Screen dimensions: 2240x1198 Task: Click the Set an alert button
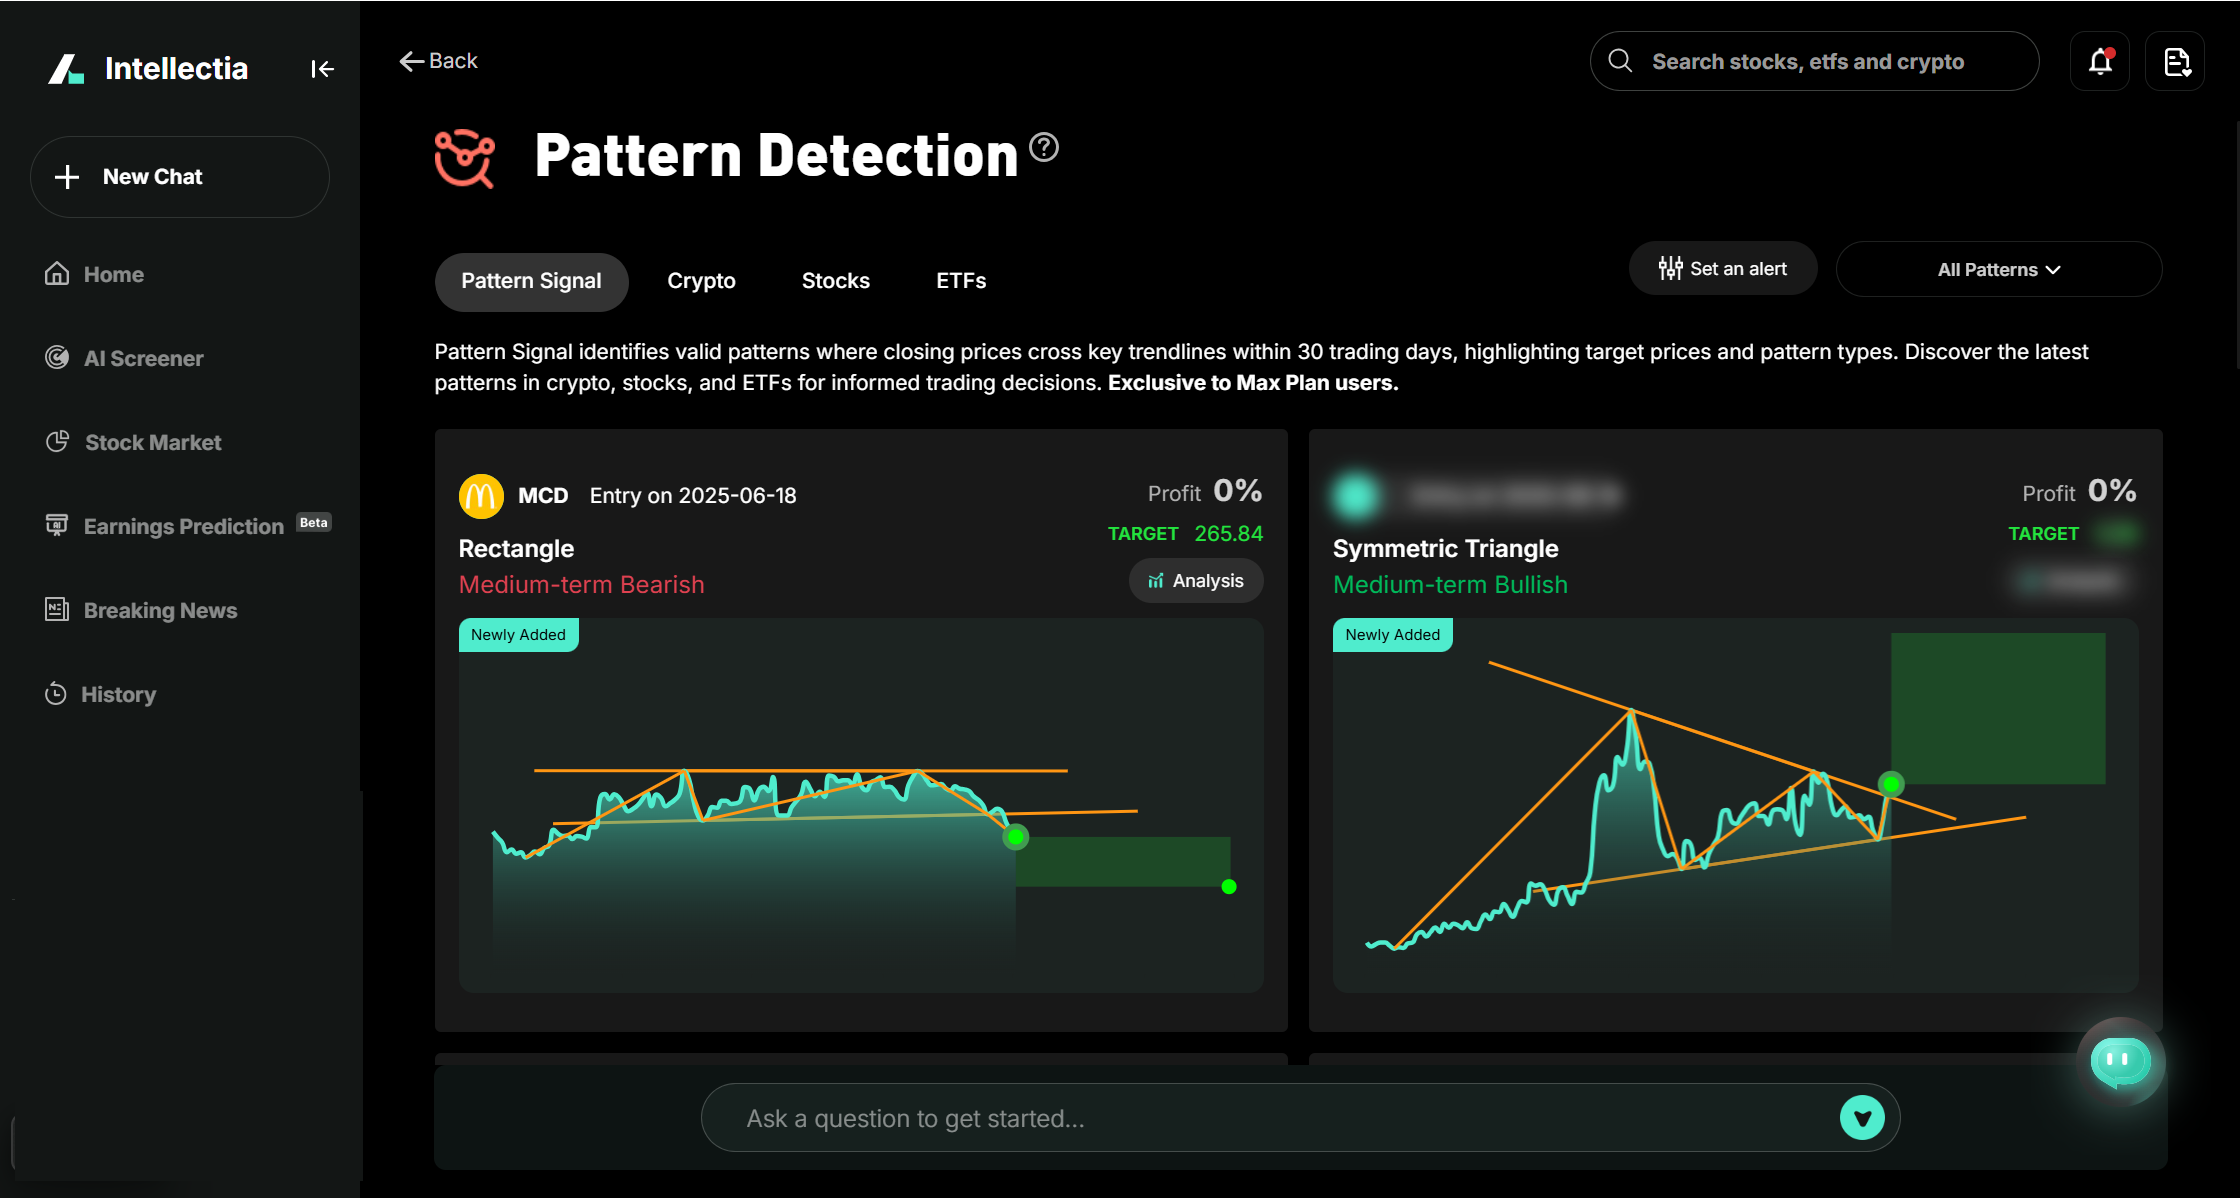point(1722,268)
